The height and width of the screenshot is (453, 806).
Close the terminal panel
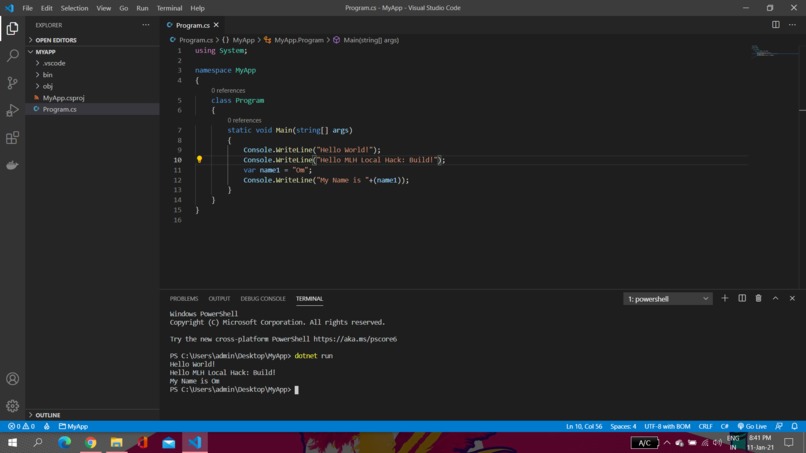[792, 298]
